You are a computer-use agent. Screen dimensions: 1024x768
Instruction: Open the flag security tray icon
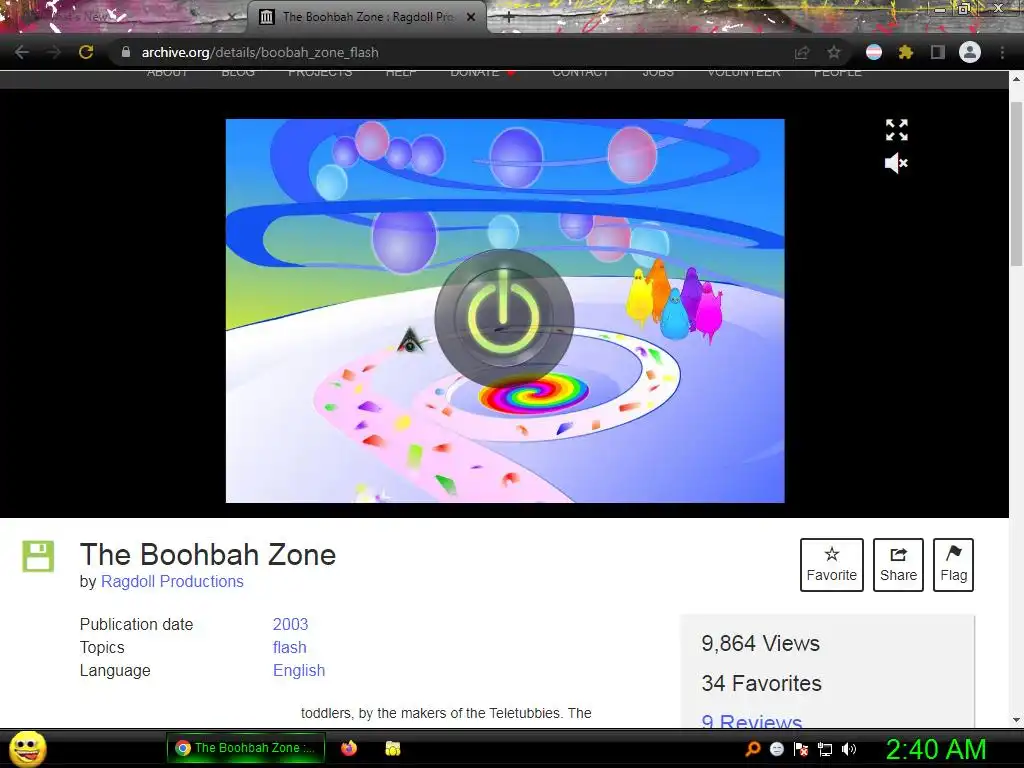[801, 749]
